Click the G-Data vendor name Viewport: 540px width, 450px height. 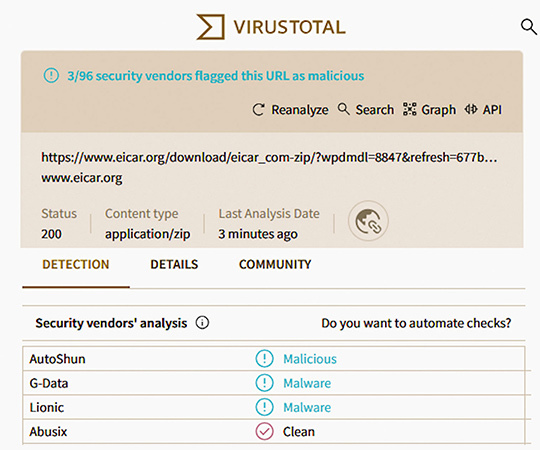coord(49,383)
